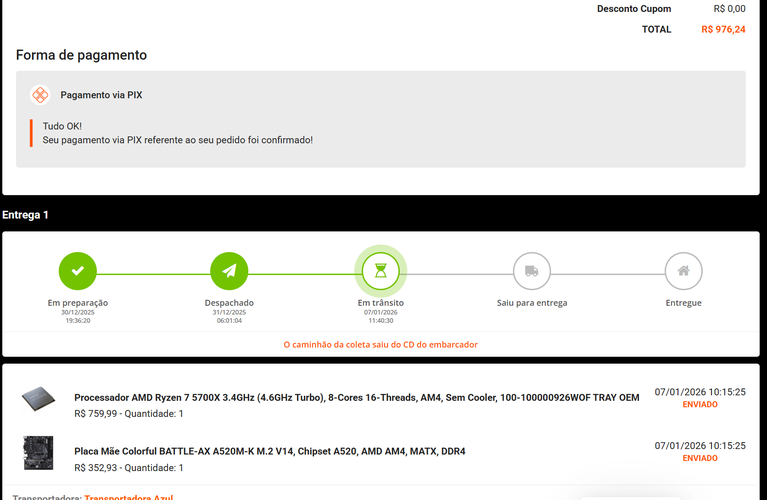Screen dimensions: 767x500
Task: Click the date '07/01/2026' under Em trânsito
Action: pyautogui.click(x=381, y=312)
